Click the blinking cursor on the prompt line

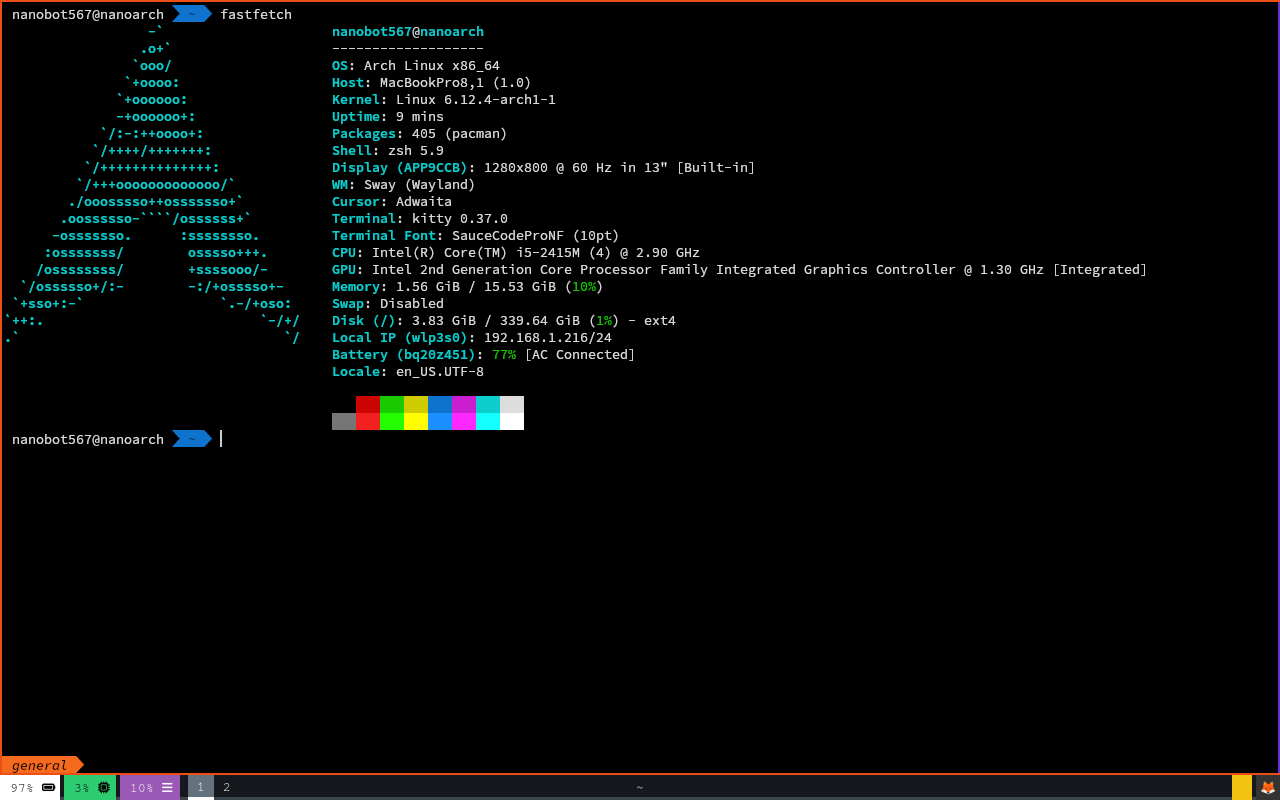tap(221, 438)
